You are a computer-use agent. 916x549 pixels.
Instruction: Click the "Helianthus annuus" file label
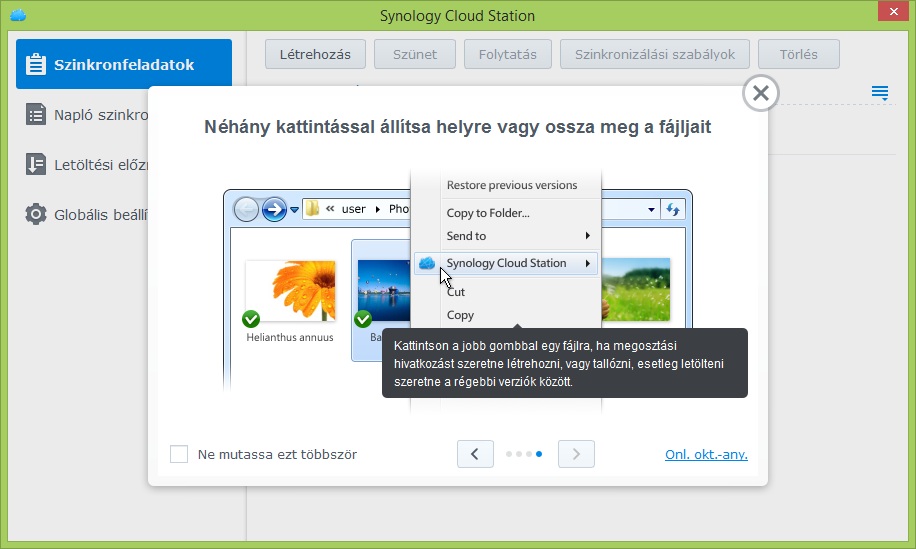tap(290, 337)
